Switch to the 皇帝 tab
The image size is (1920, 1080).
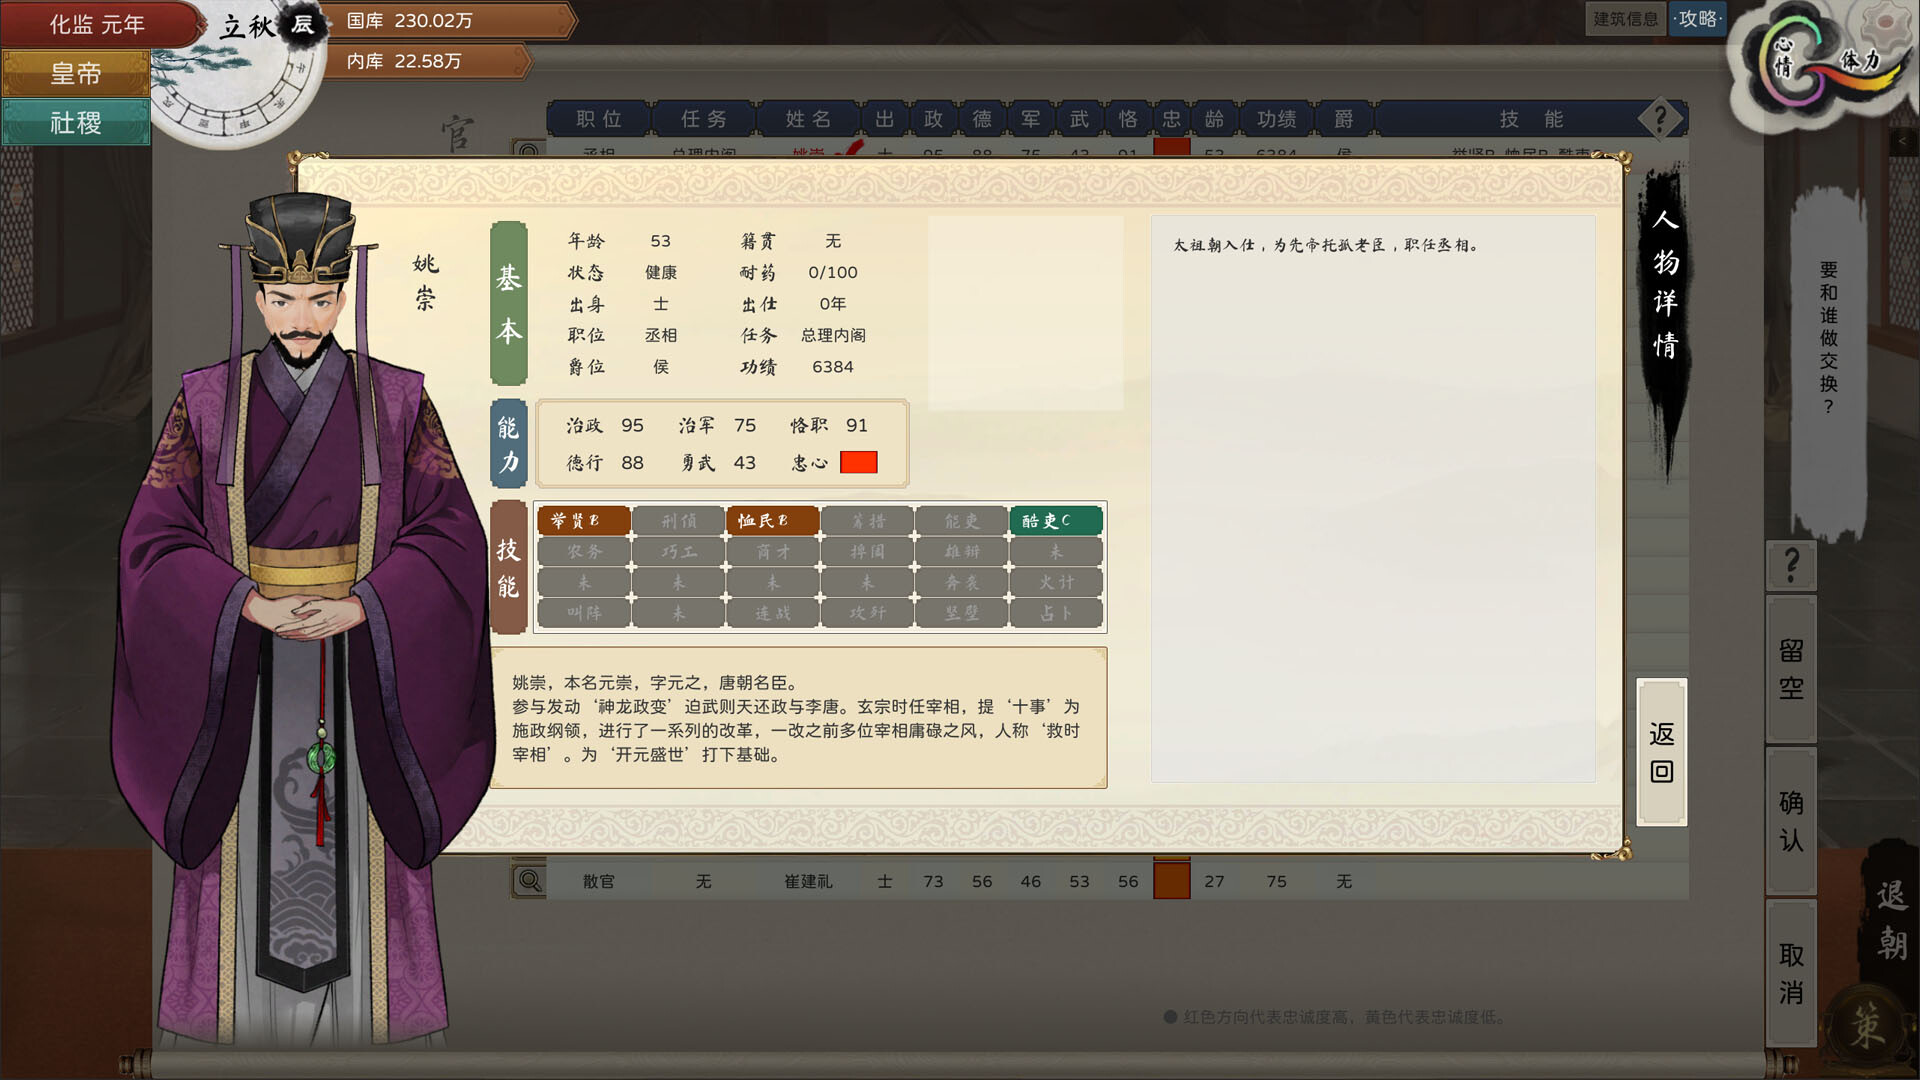pos(76,74)
